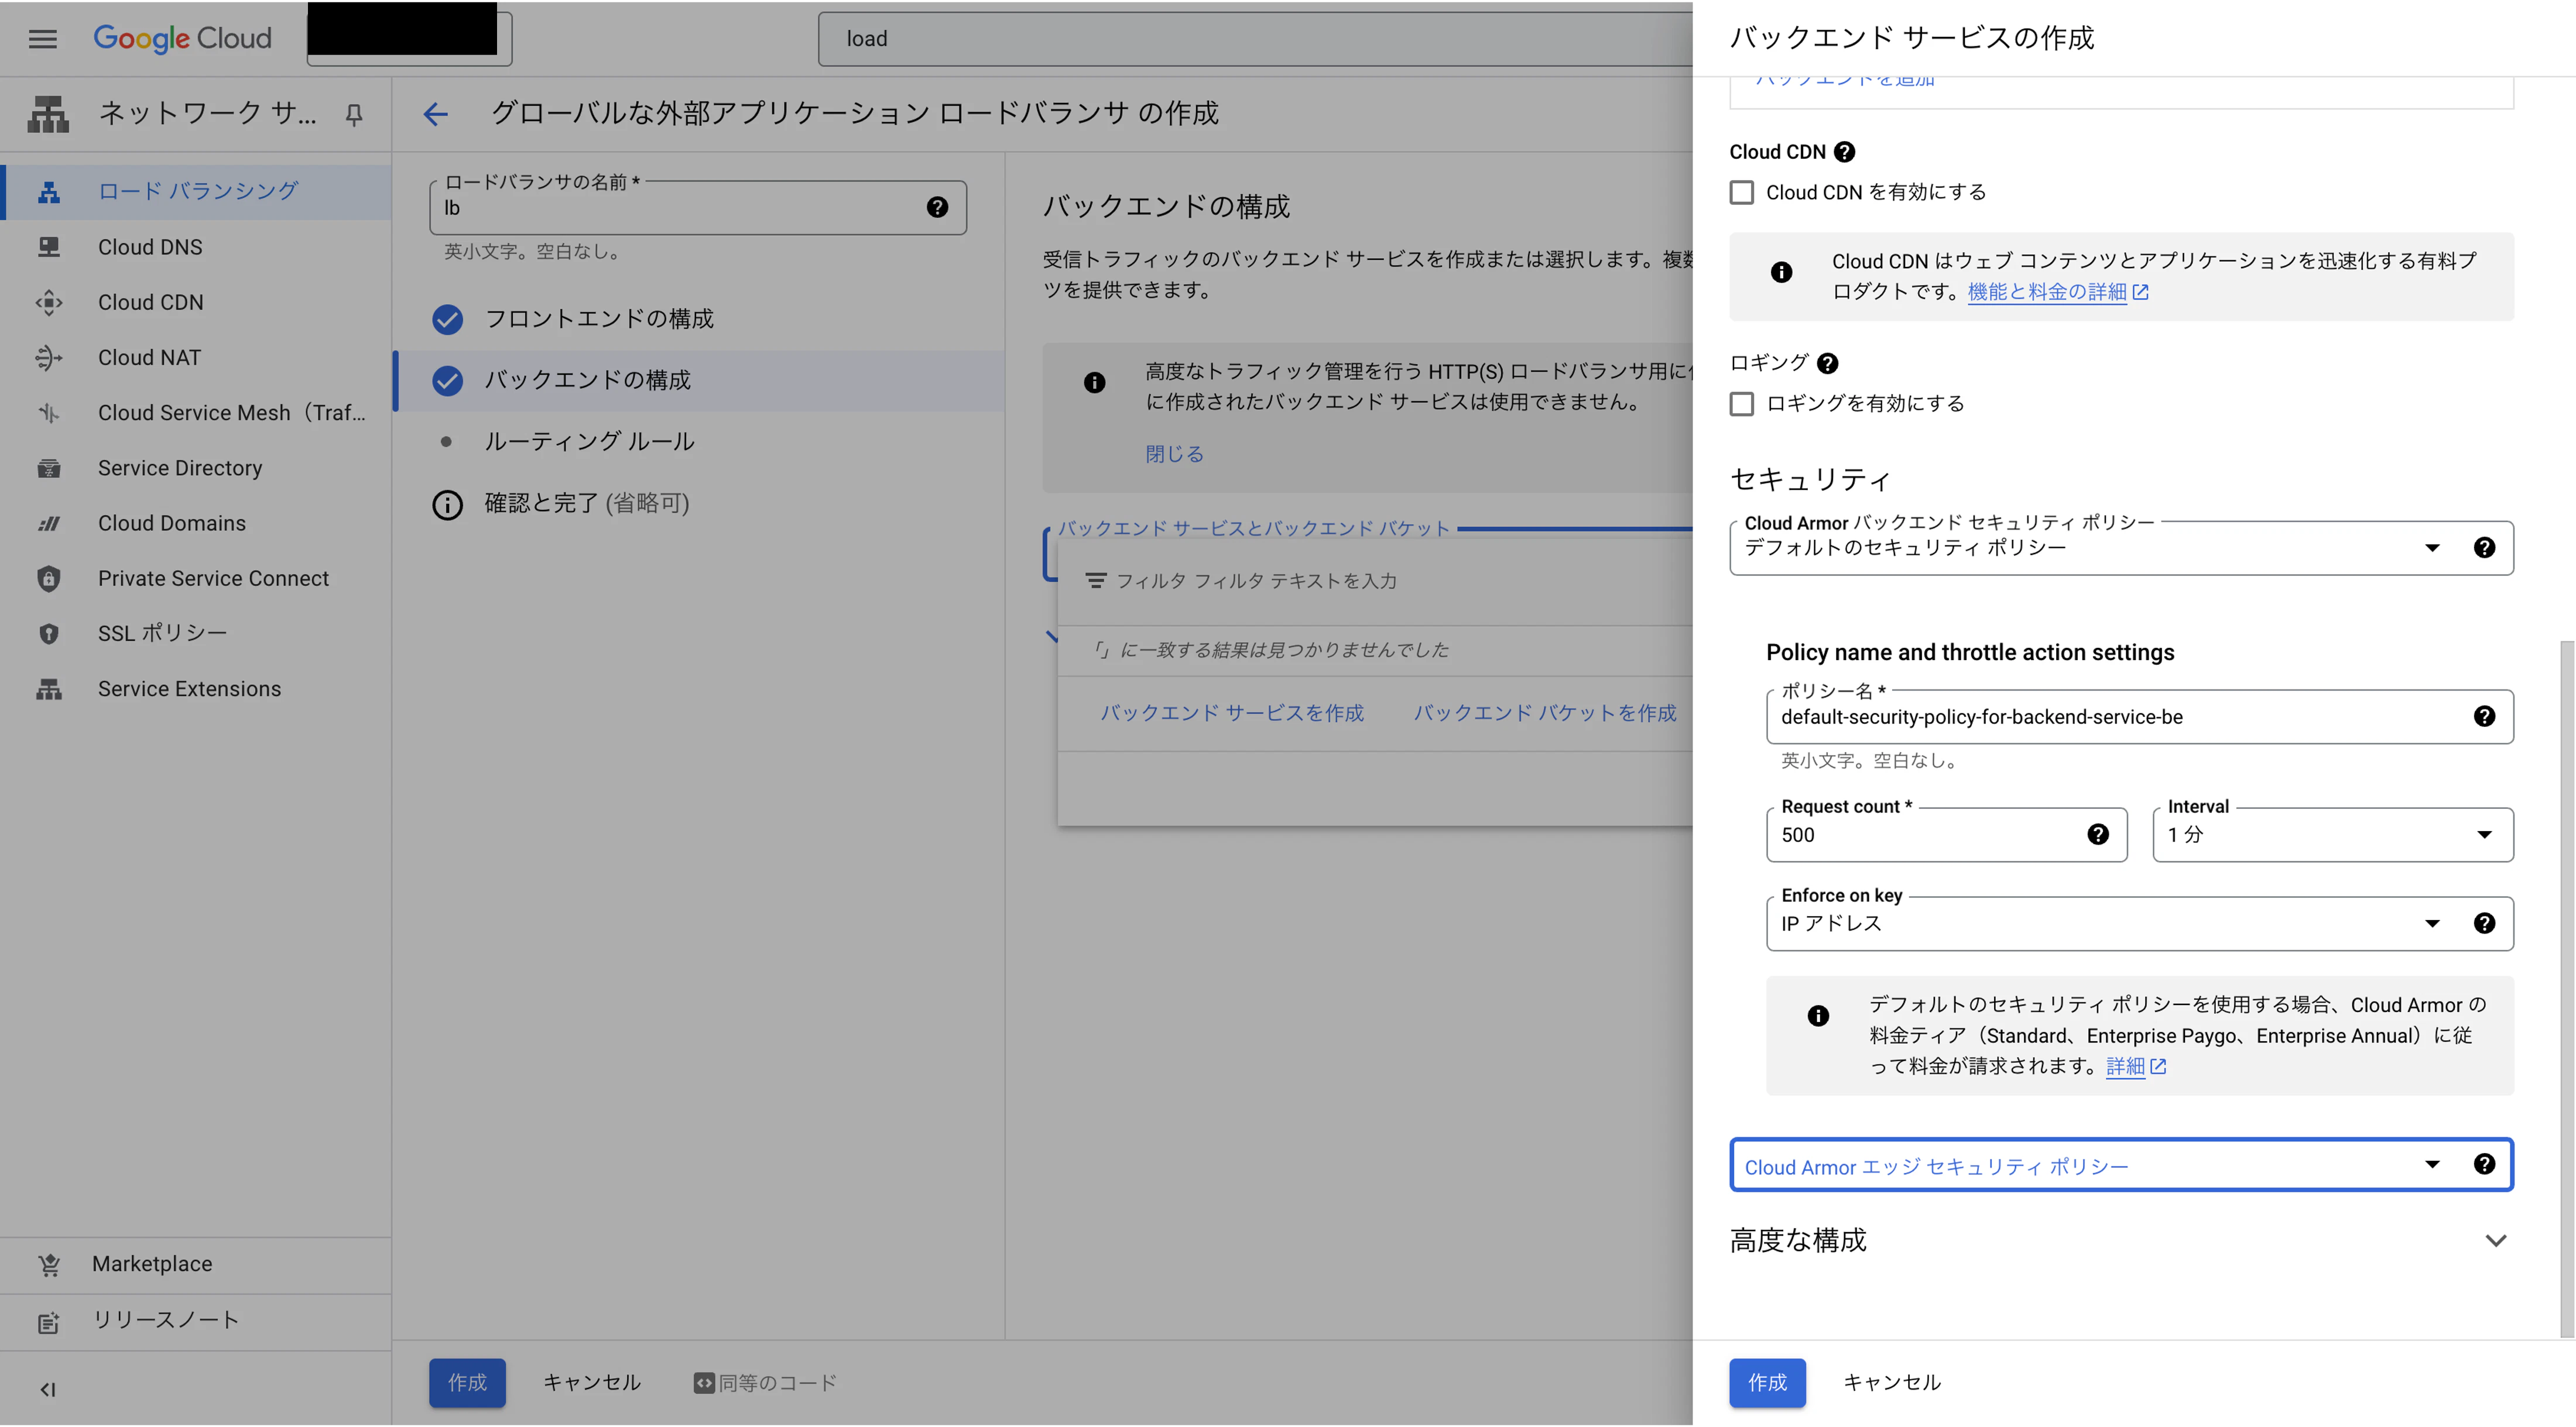Image resolution: width=2576 pixels, height=1427 pixels.
Task: Open ロード バランシング in sidebar
Action: coord(196,192)
